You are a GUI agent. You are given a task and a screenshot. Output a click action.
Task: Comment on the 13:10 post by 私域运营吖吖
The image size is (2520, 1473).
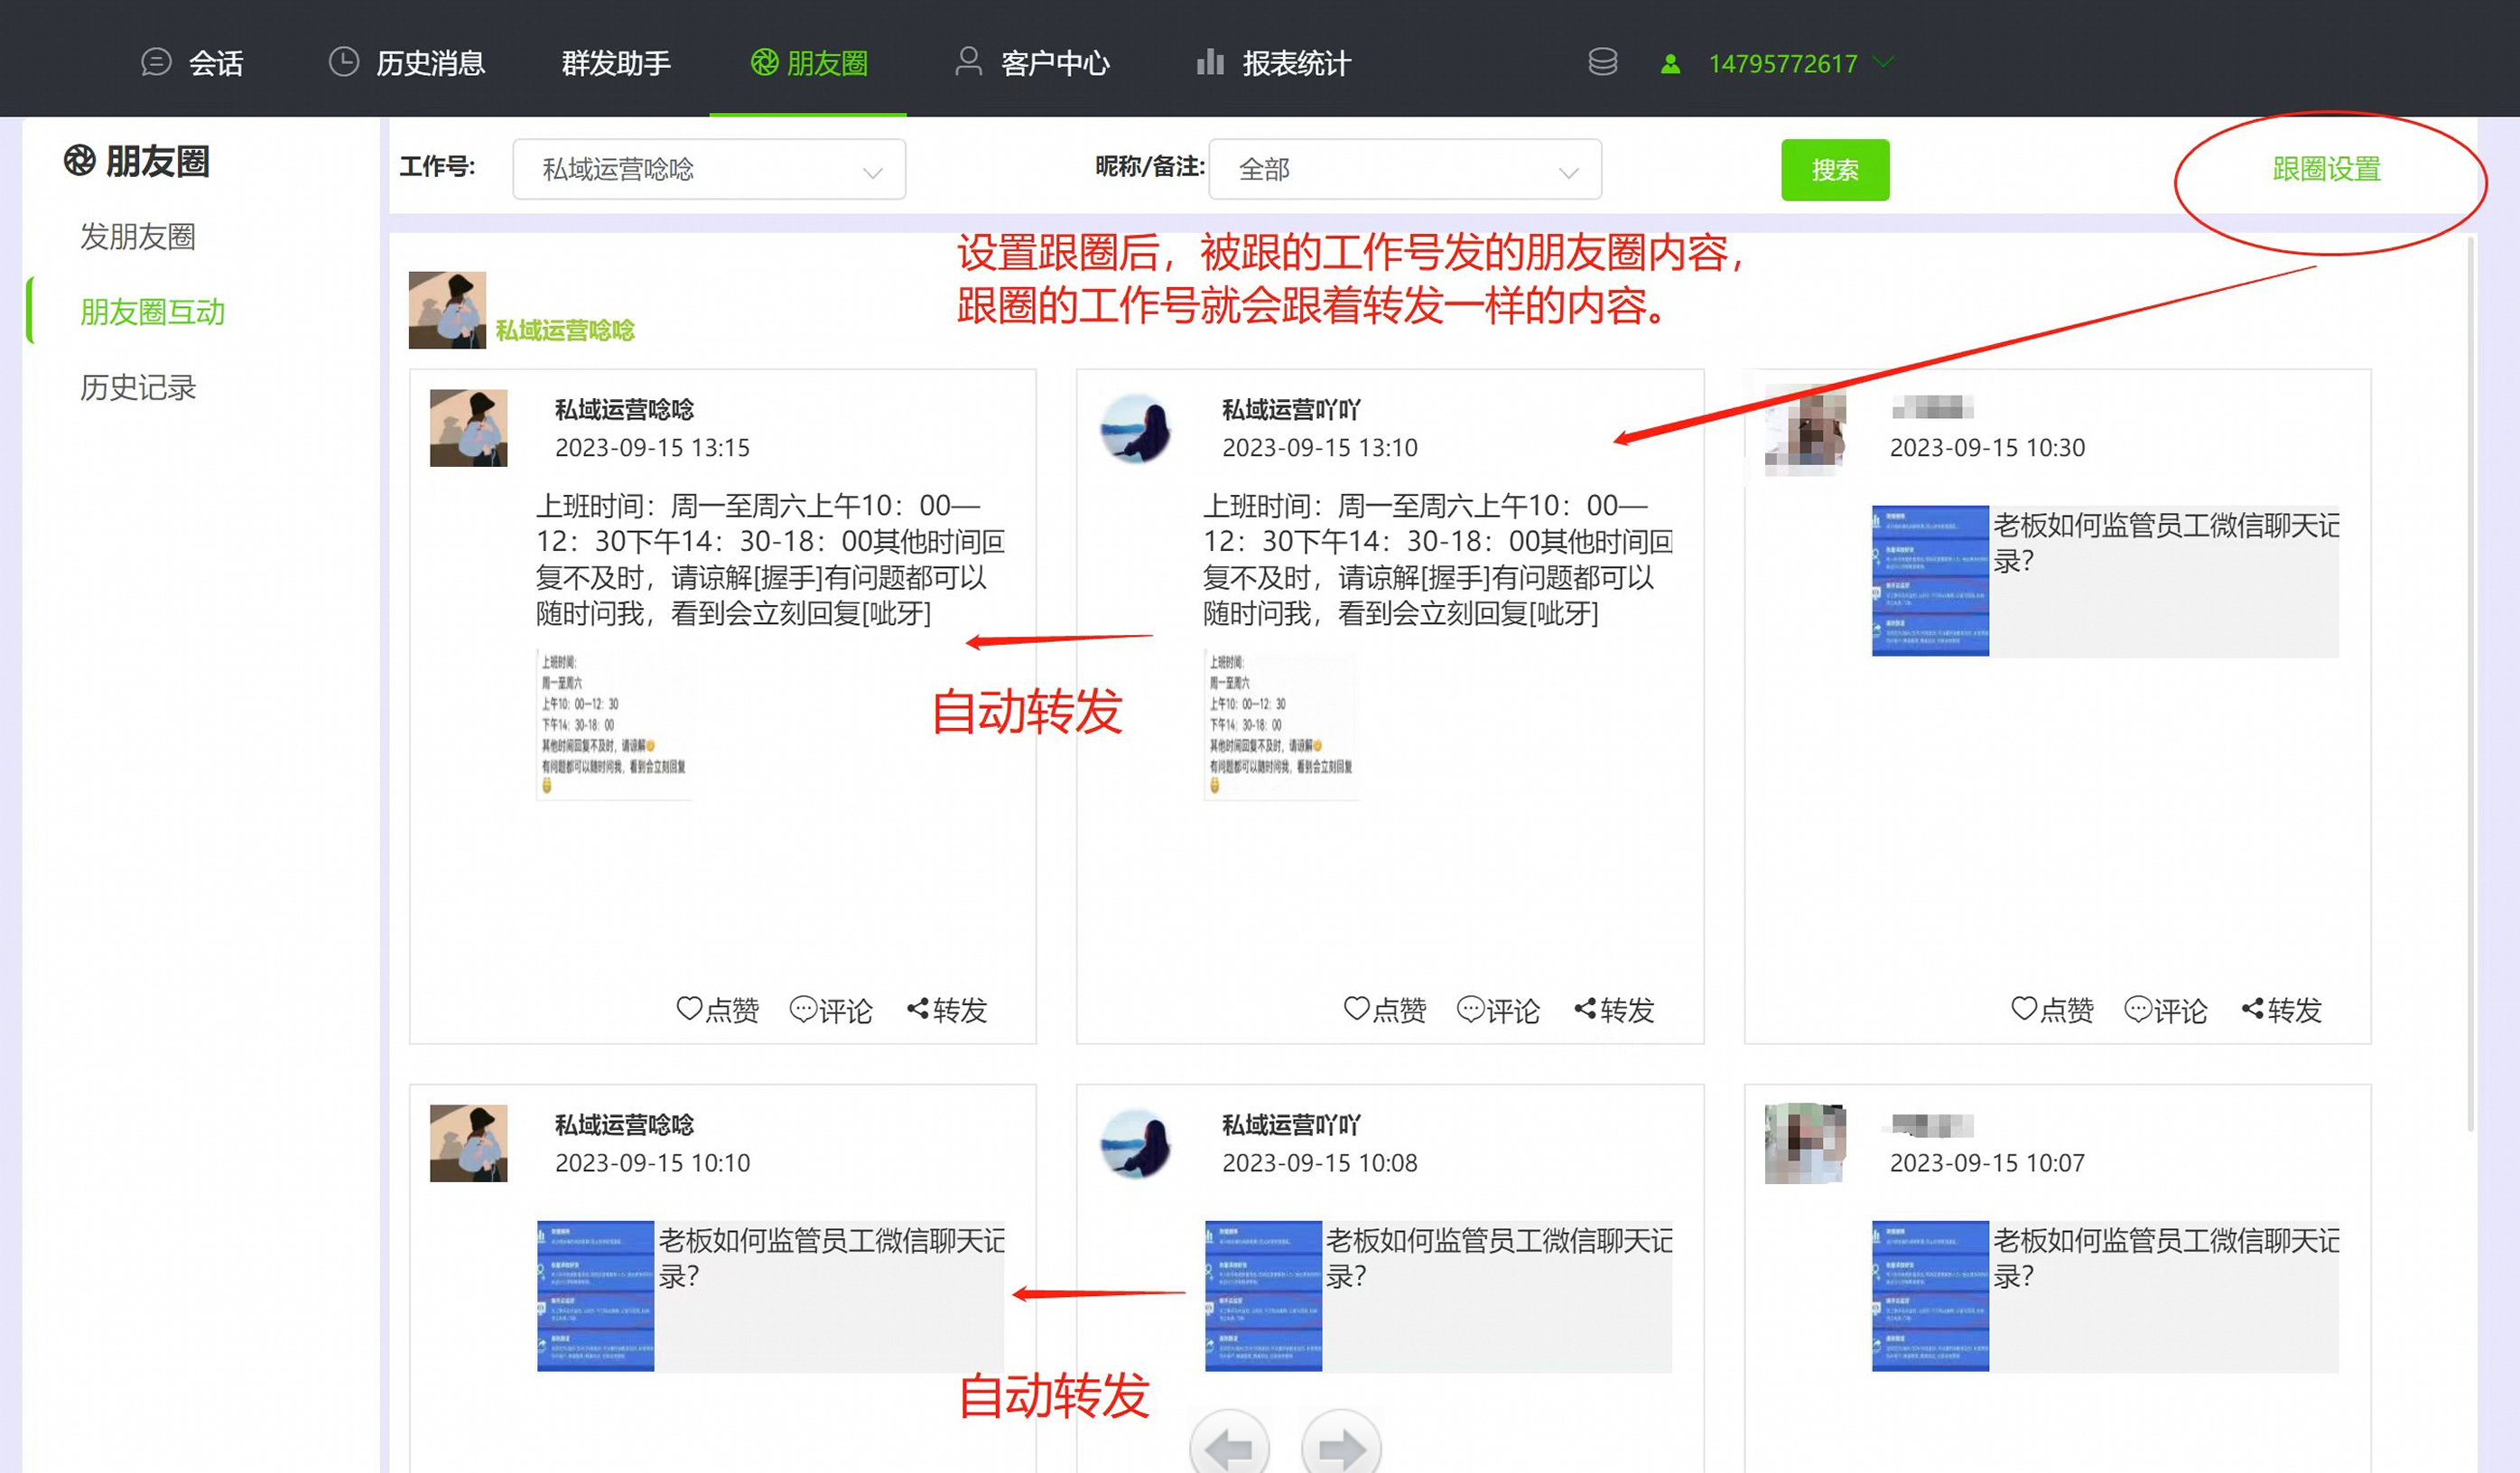pyautogui.click(x=1497, y=1009)
